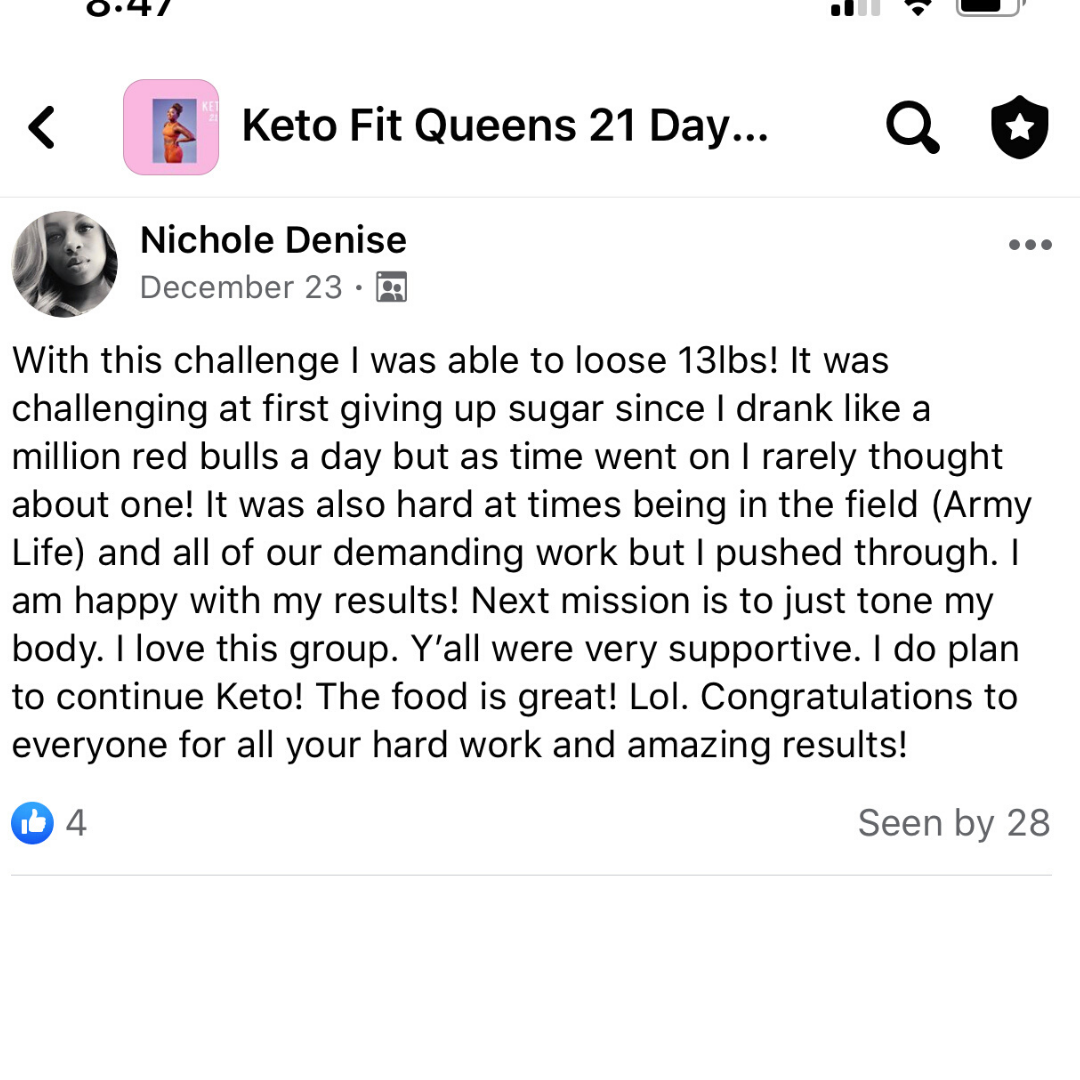Open Keto Fit Queens 21 Day group title
This screenshot has height=1080, width=1080.
505,126
